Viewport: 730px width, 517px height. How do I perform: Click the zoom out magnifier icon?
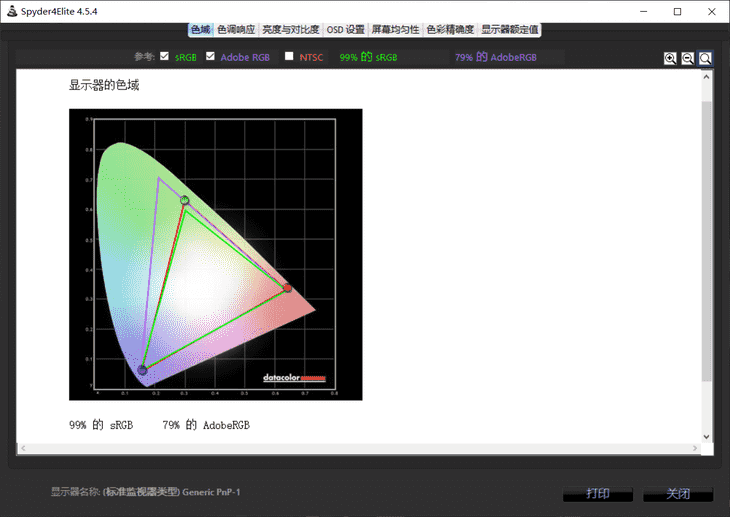pyautogui.click(x=688, y=58)
